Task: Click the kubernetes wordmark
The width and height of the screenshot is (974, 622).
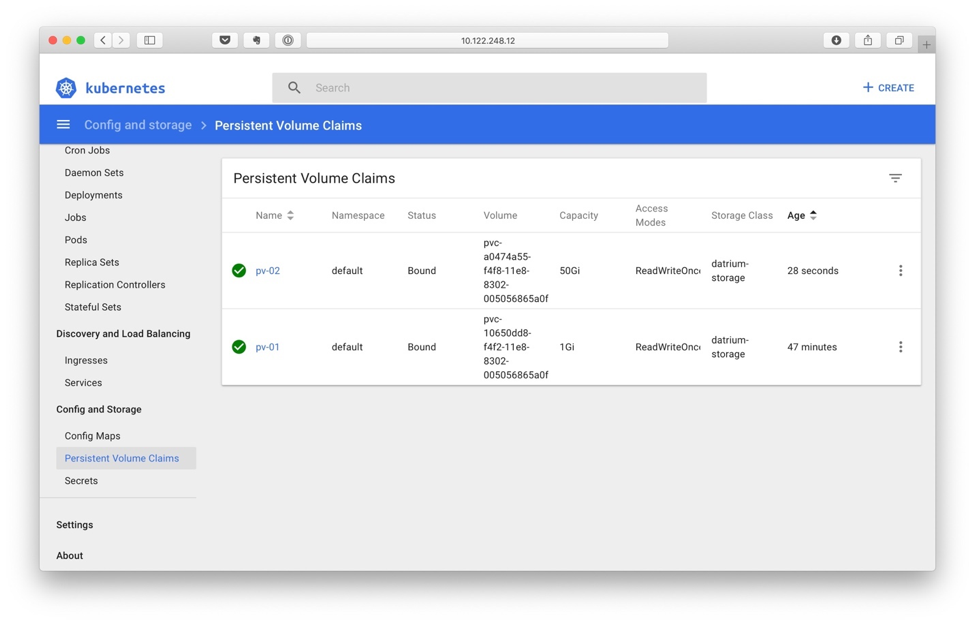Action: pos(125,88)
